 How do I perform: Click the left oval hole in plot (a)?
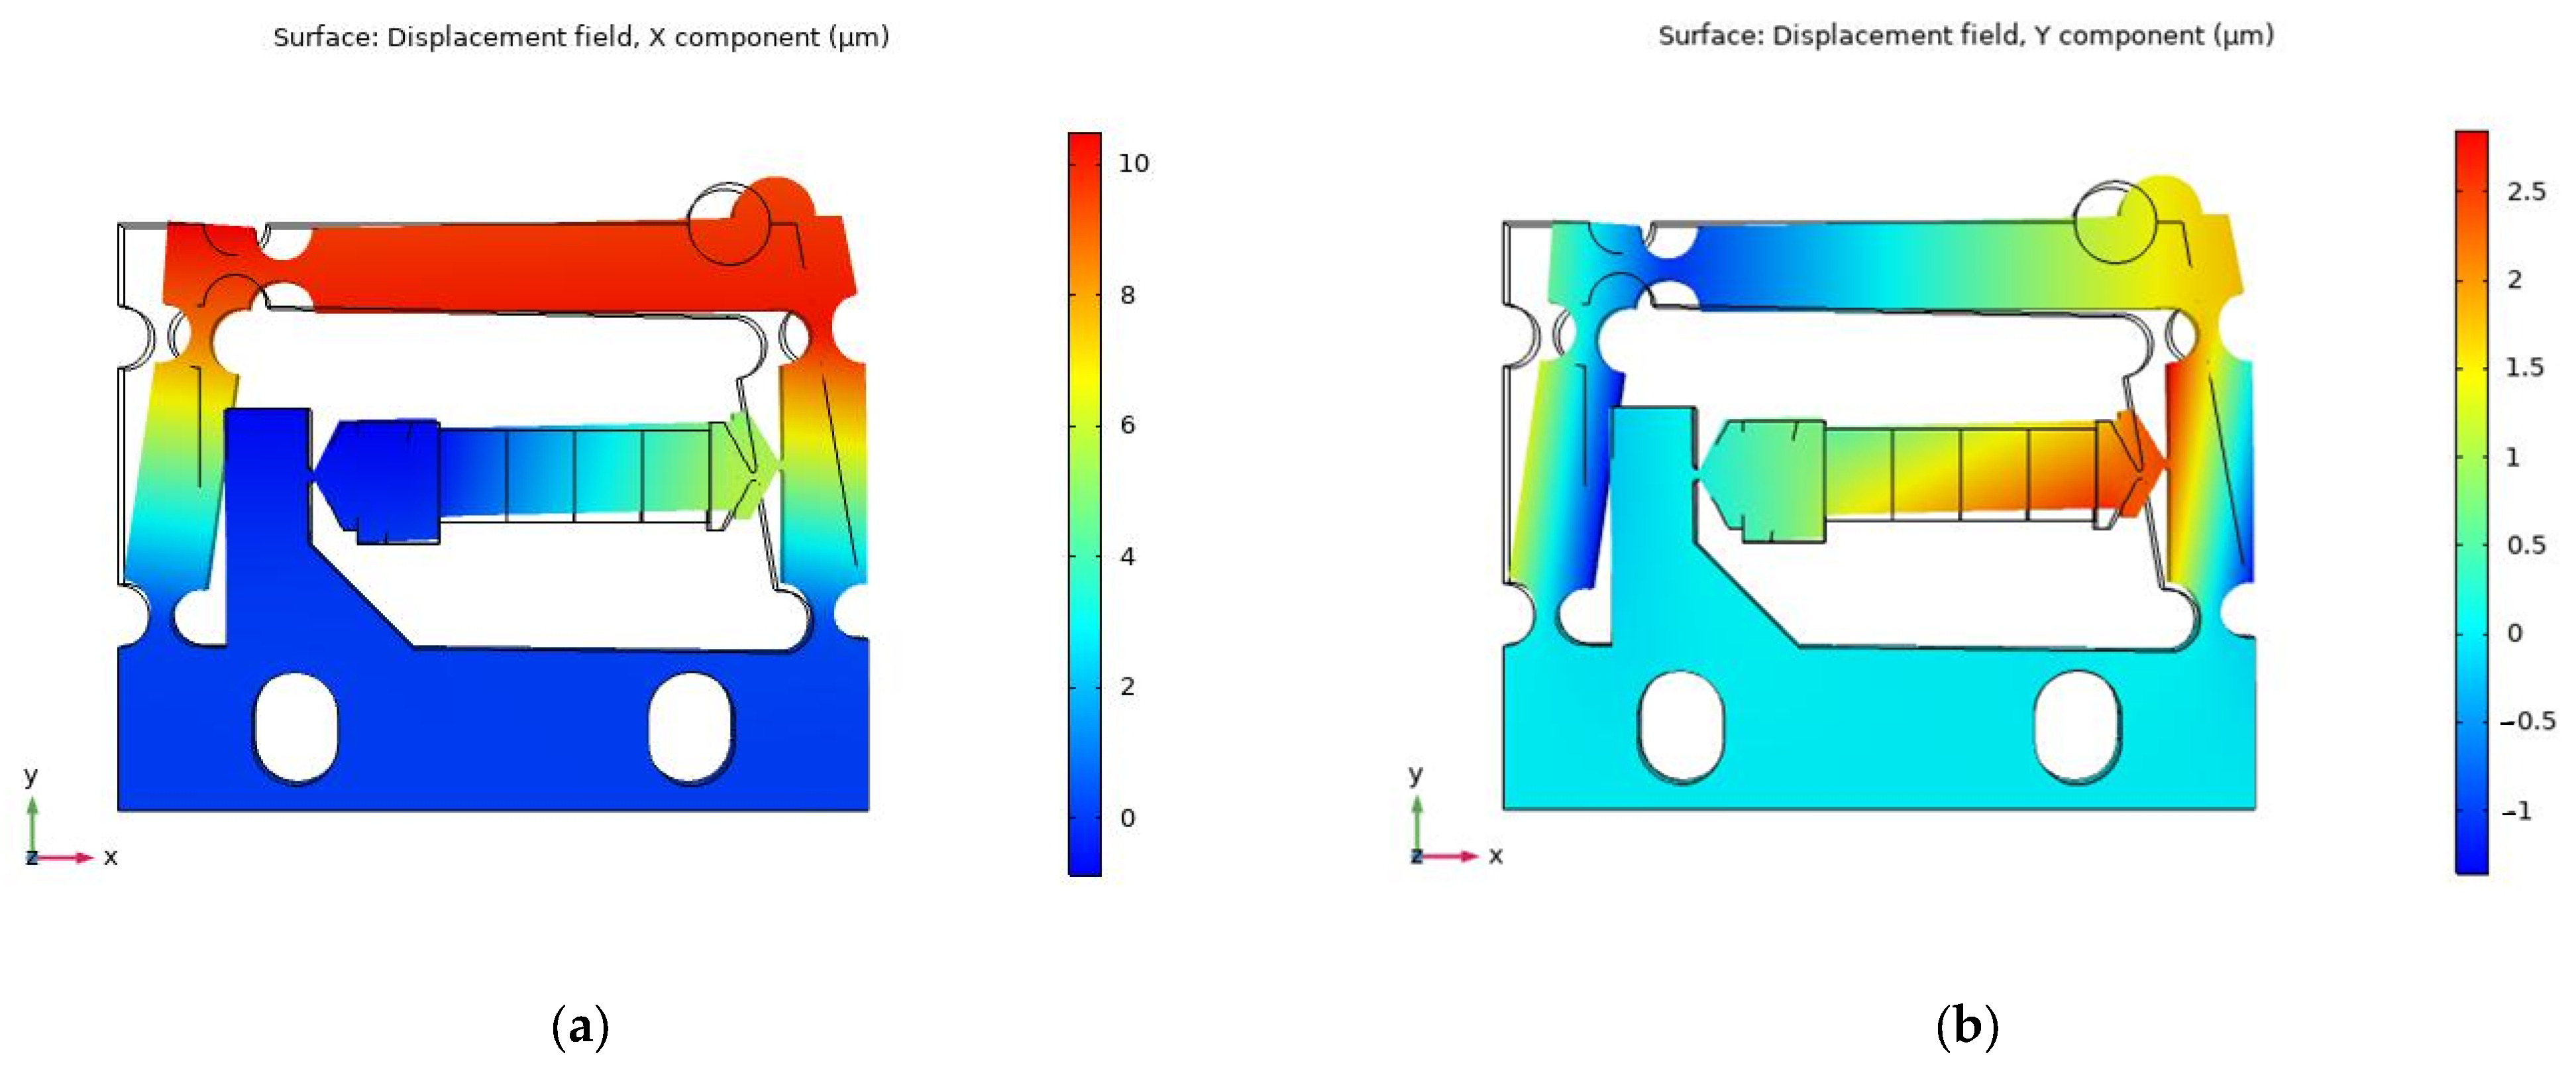(295, 728)
